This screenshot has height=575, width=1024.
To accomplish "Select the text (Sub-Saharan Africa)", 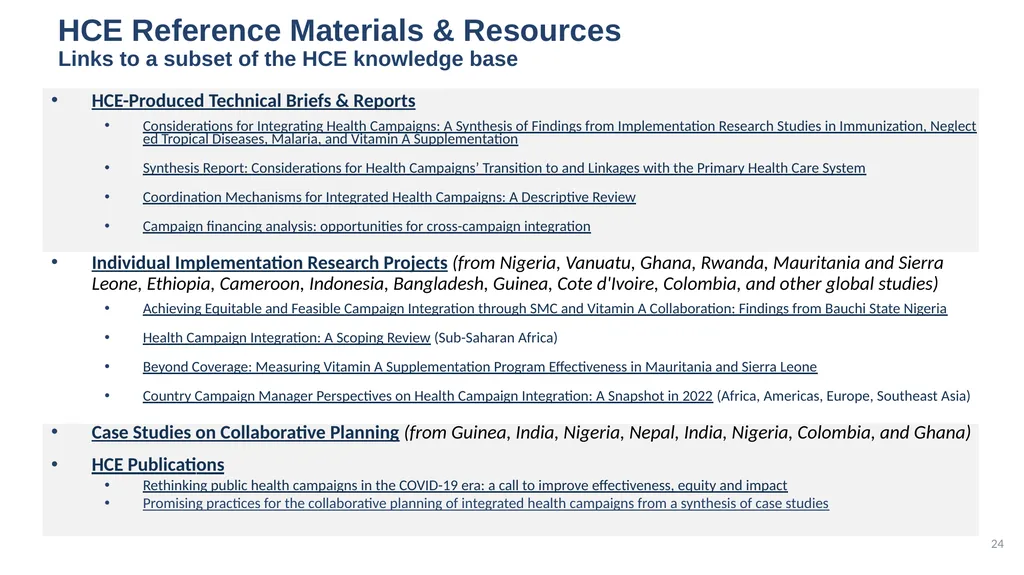I will pyautogui.click(x=496, y=338).
